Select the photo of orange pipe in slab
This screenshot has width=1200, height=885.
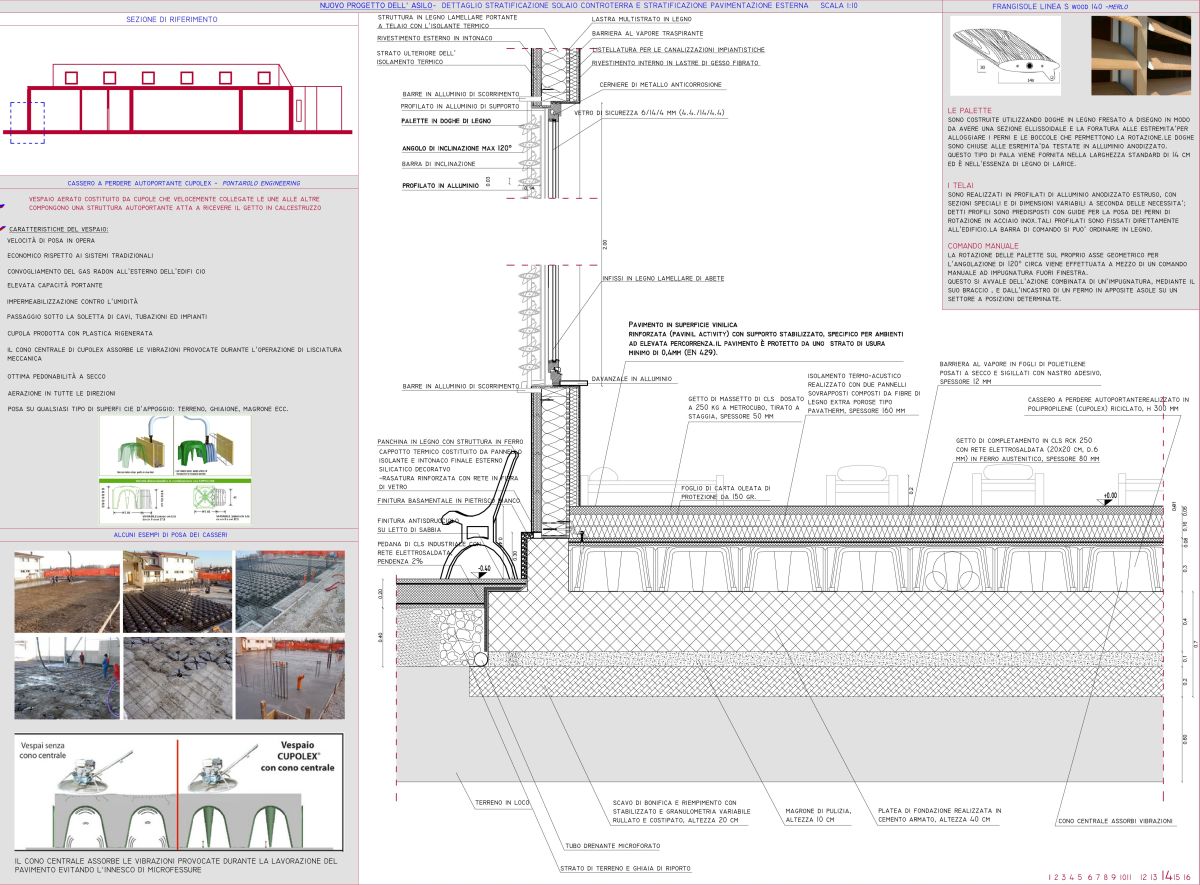click(289, 677)
